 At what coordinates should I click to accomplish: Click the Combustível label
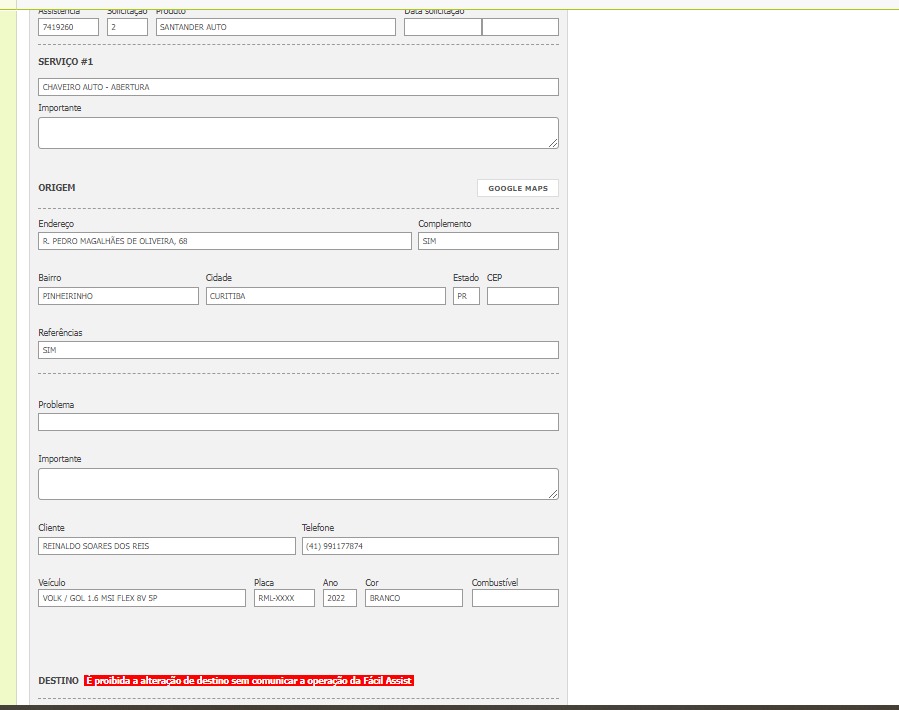(495, 583)
